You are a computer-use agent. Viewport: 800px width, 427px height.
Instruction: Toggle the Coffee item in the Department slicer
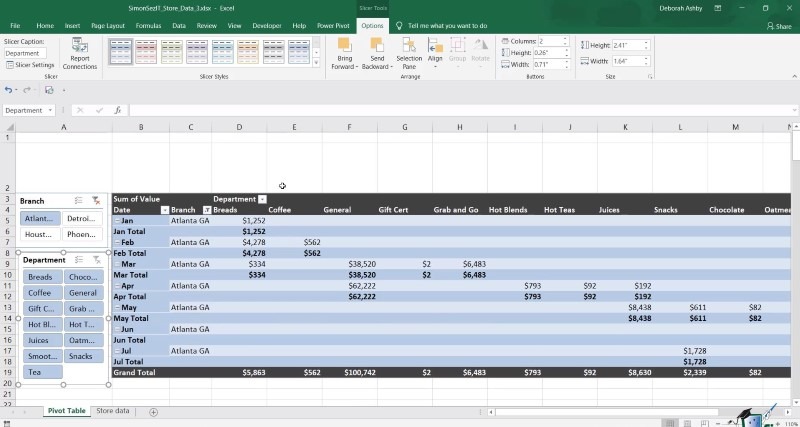click(40, 293)
